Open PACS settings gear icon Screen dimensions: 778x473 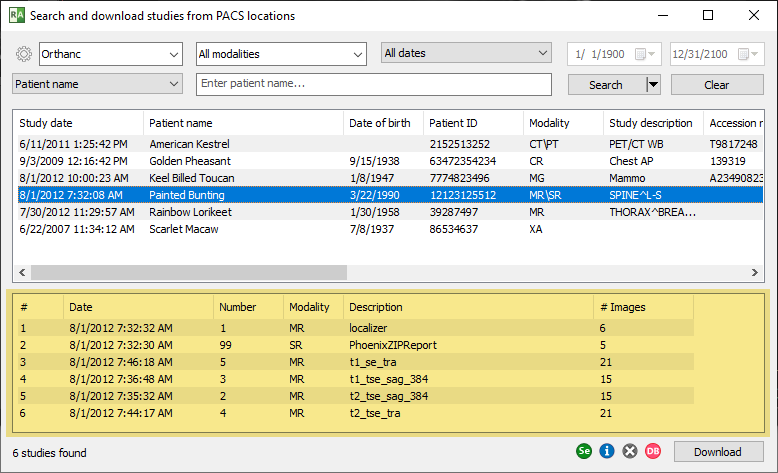[25, 54]
